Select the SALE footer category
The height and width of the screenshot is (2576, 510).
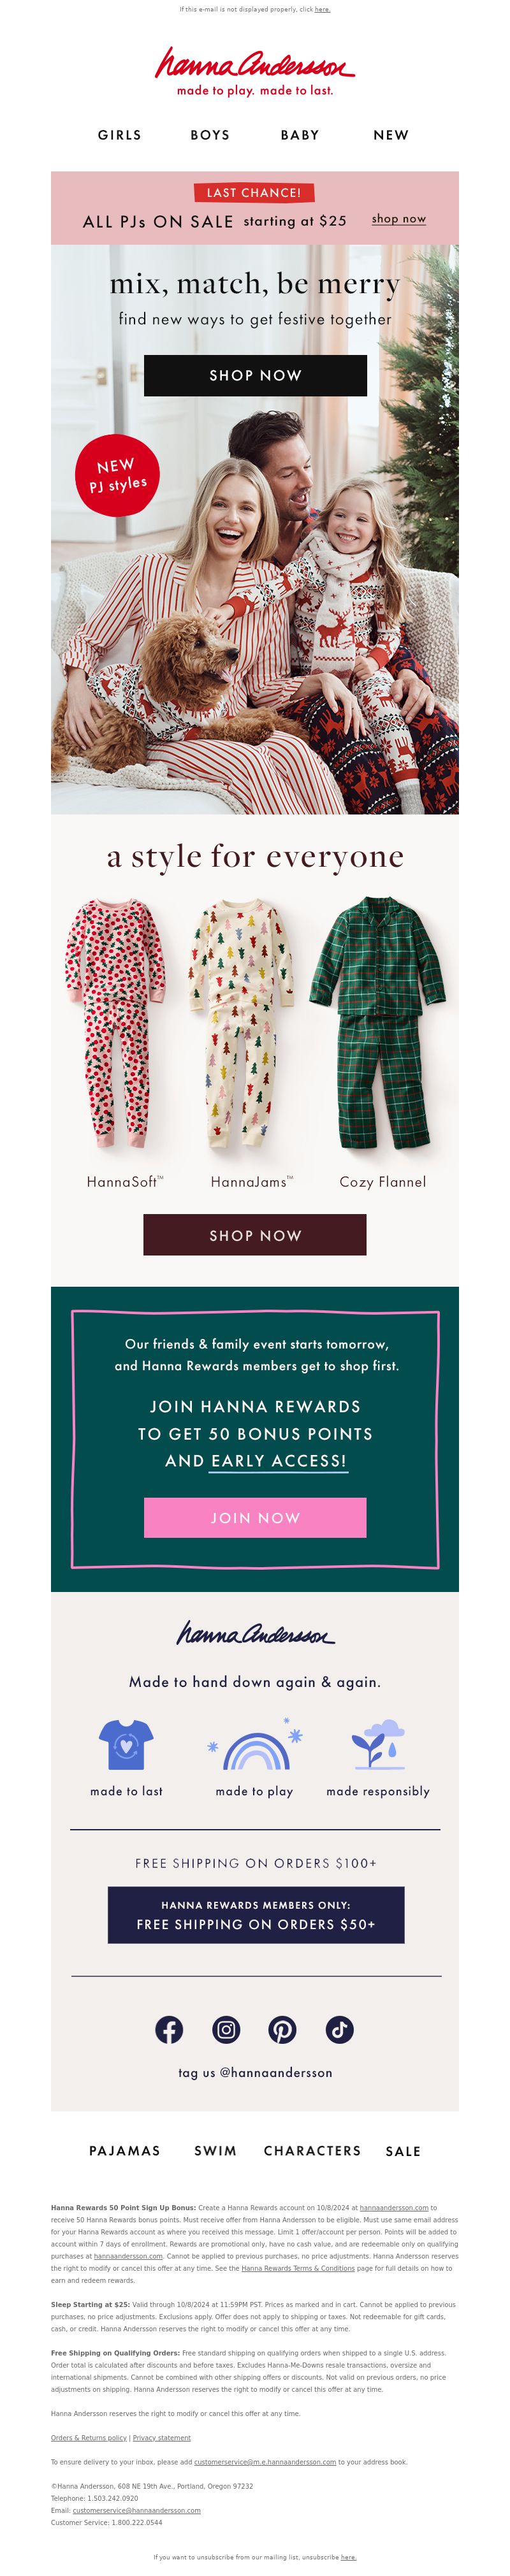(403, 2151)
